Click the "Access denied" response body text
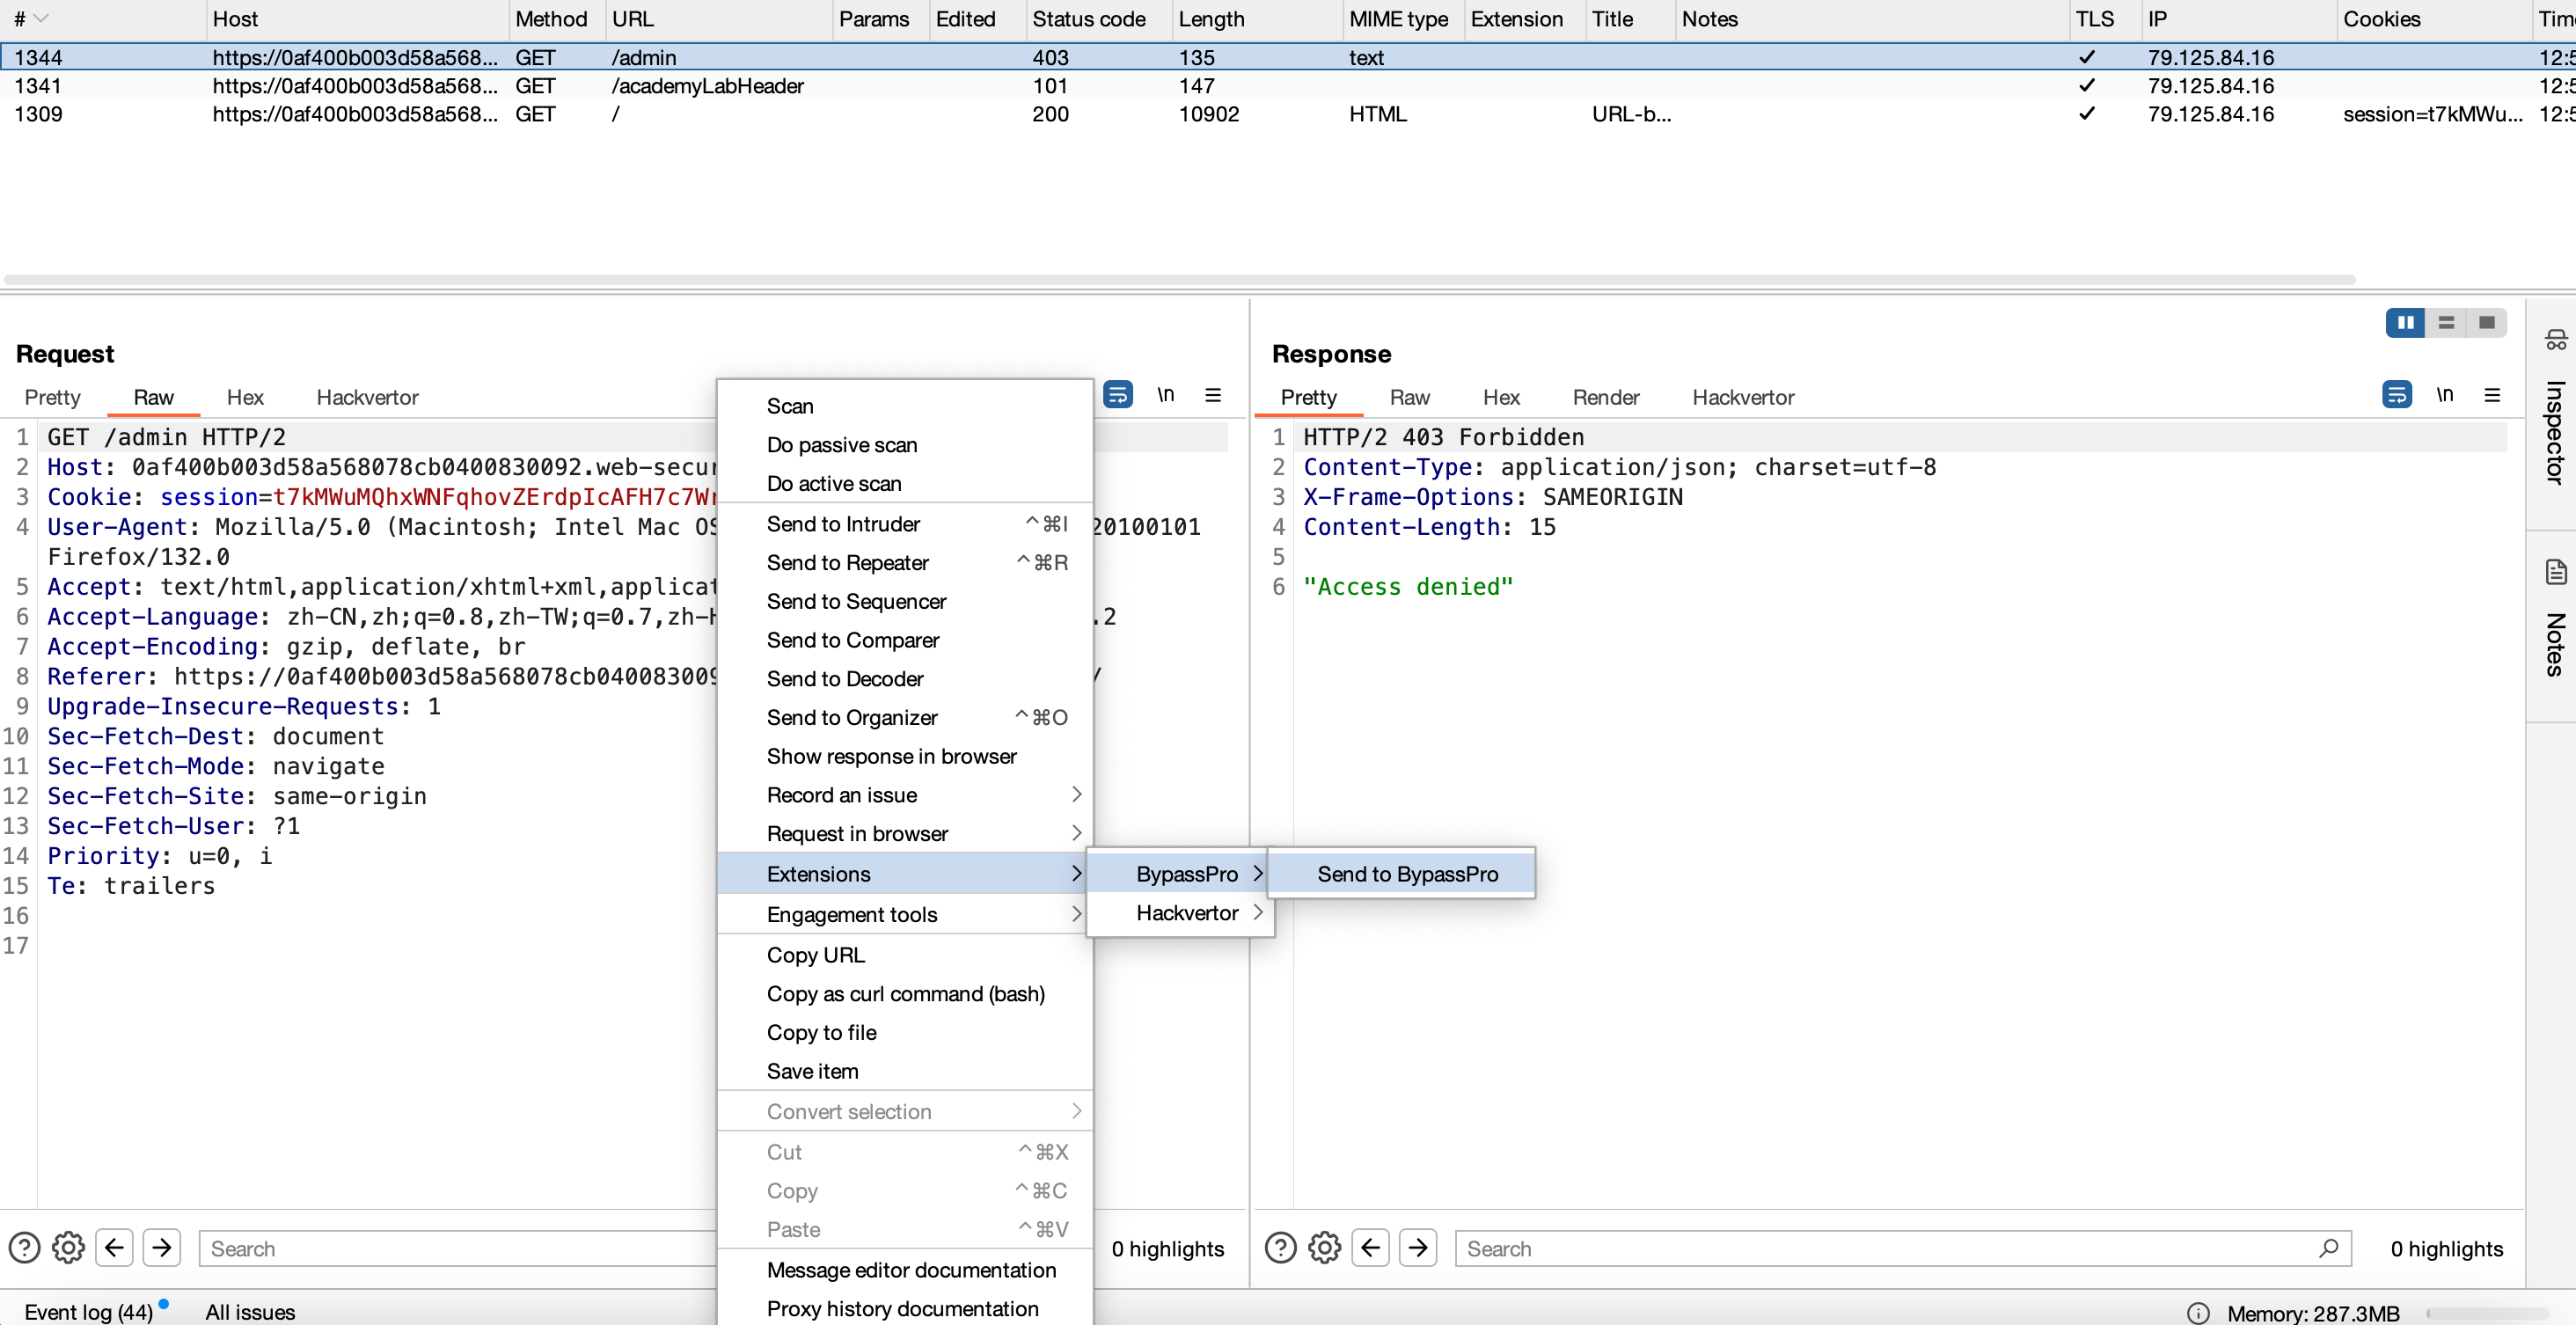2576x1325 pixels. pos(1408,587)
